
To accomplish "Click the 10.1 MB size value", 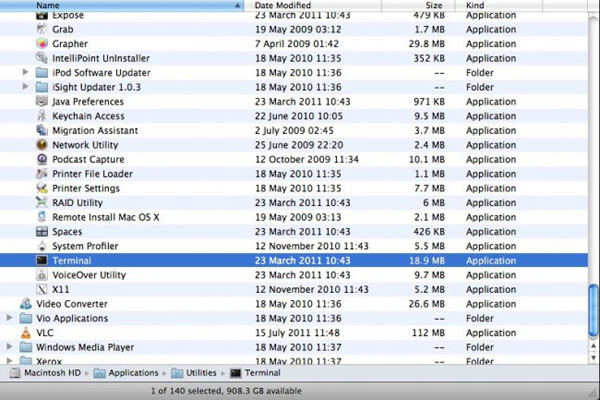I will [427, 160].
